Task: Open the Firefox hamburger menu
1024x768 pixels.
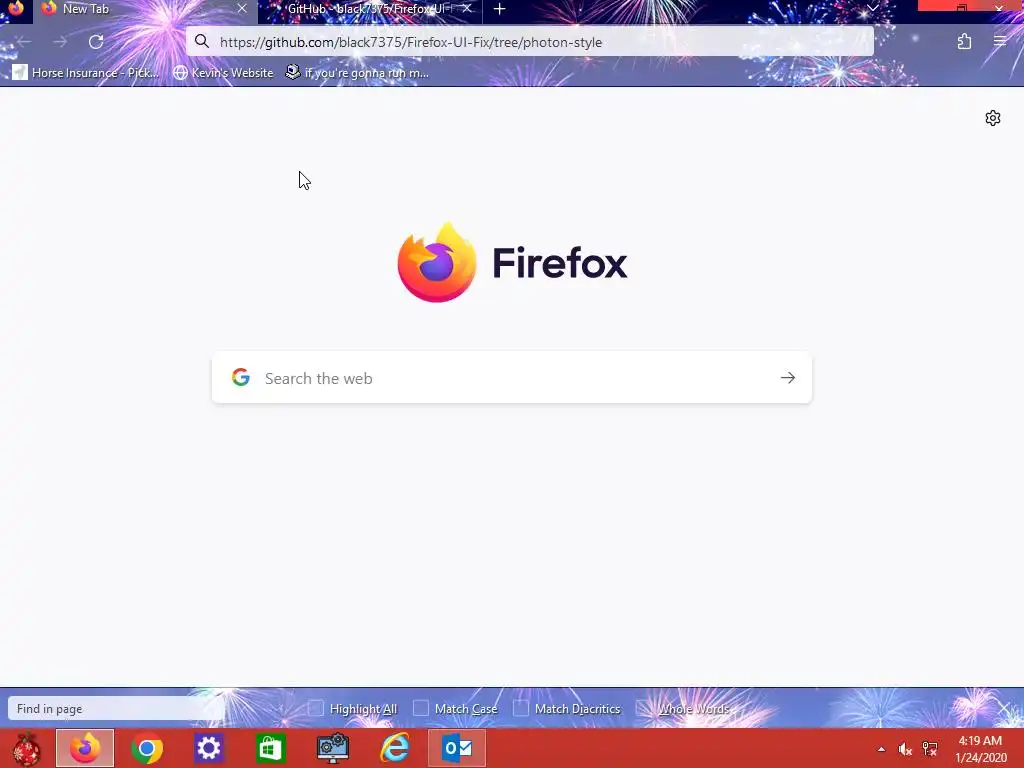Action: 1000,42
